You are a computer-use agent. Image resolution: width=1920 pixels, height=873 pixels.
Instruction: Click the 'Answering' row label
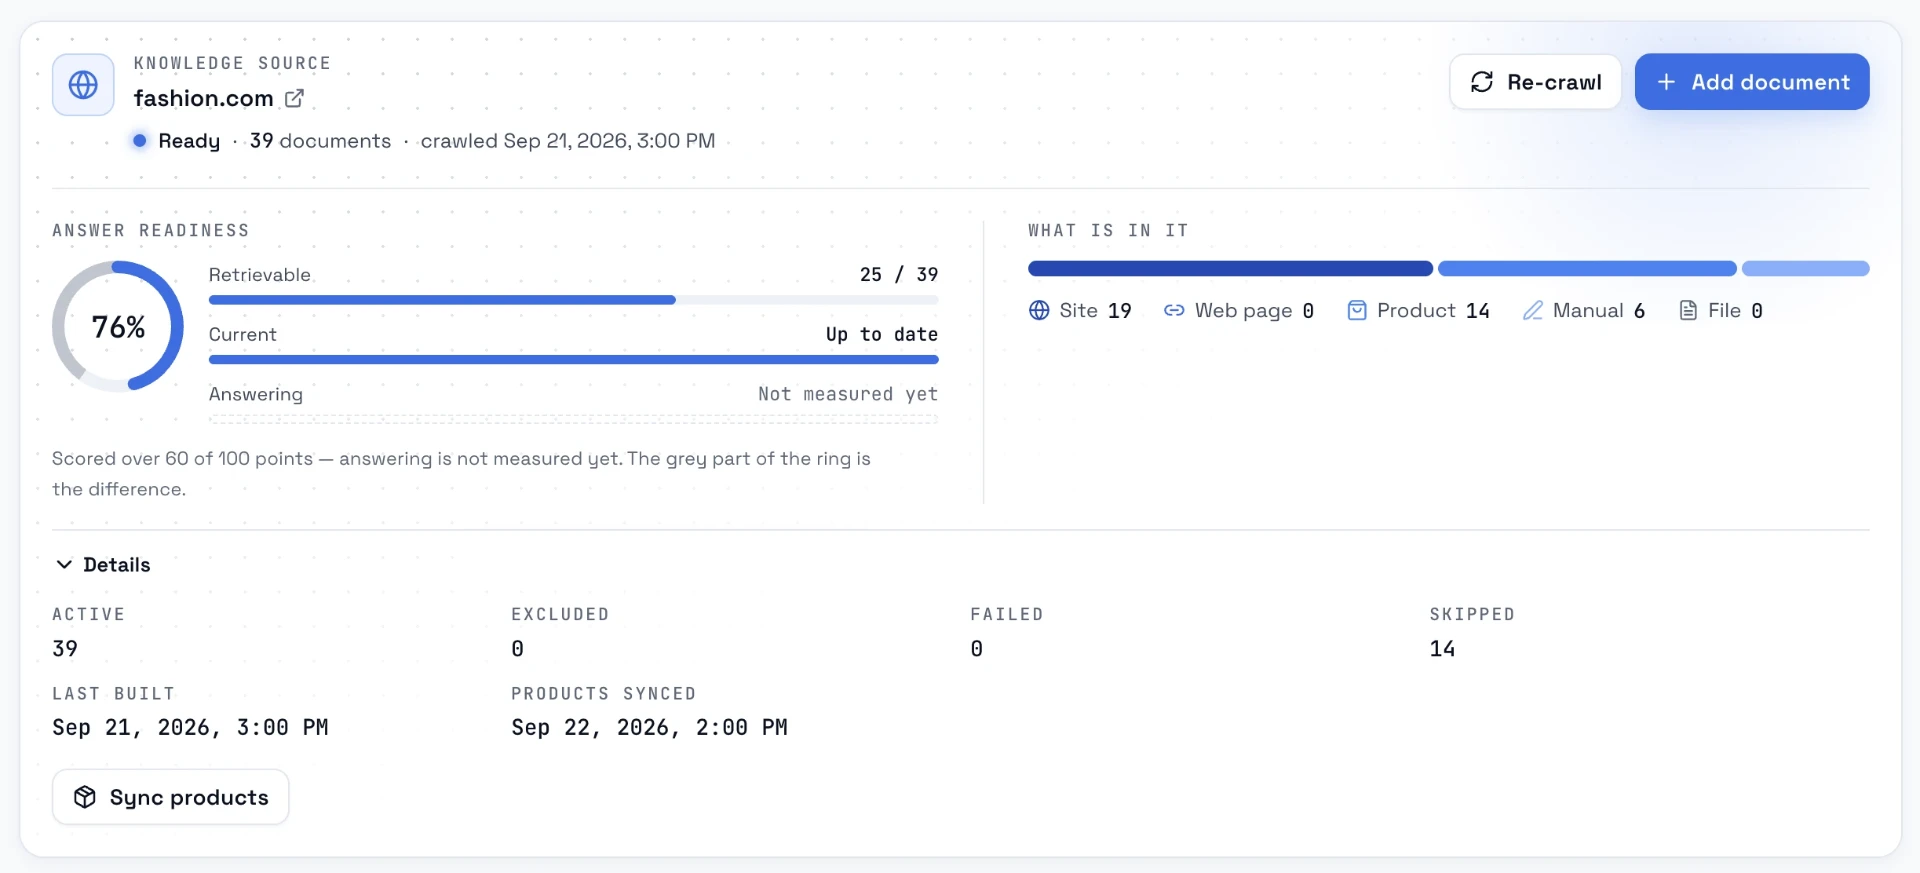(x=256, y=395)
